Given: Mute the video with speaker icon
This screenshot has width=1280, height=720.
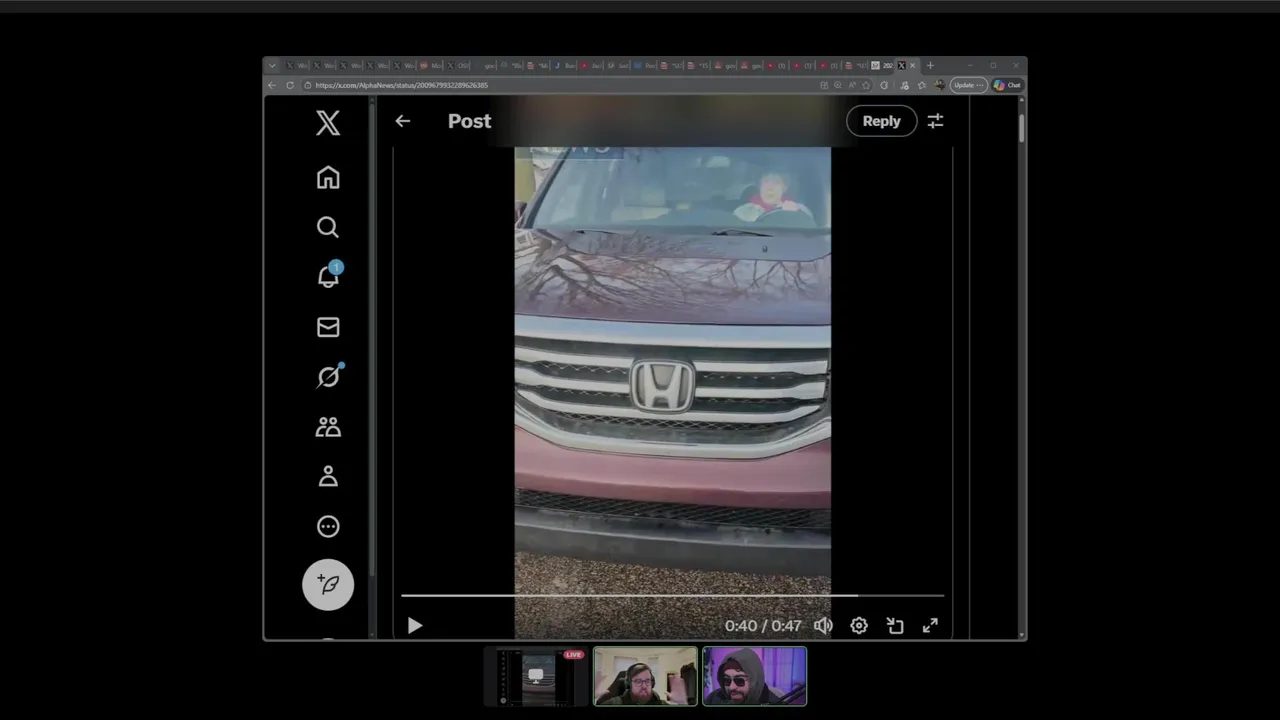Looking at the screenshot, I should coord(823,626).
